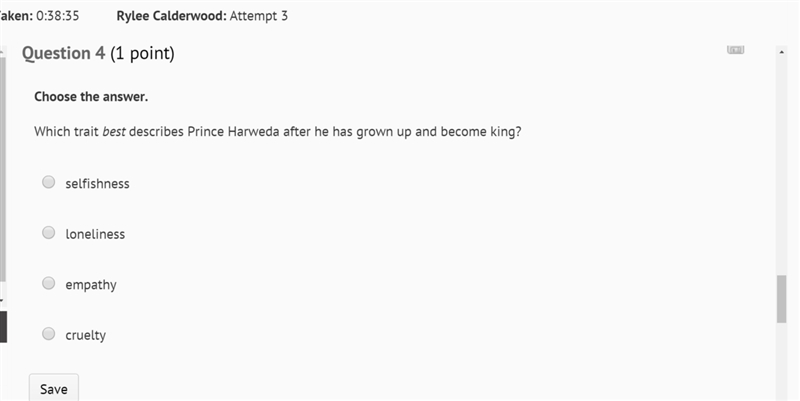Mark empathy as the answer
Screen dimensions: 800x401
pos(48,283)
